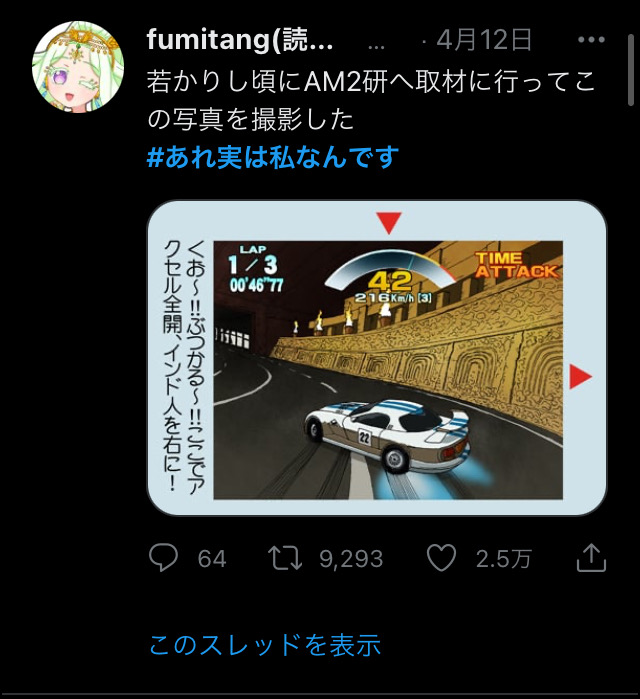Open fumitang's profile avatar
Viewport: 640px width, 699px height.
click(78, 66)
